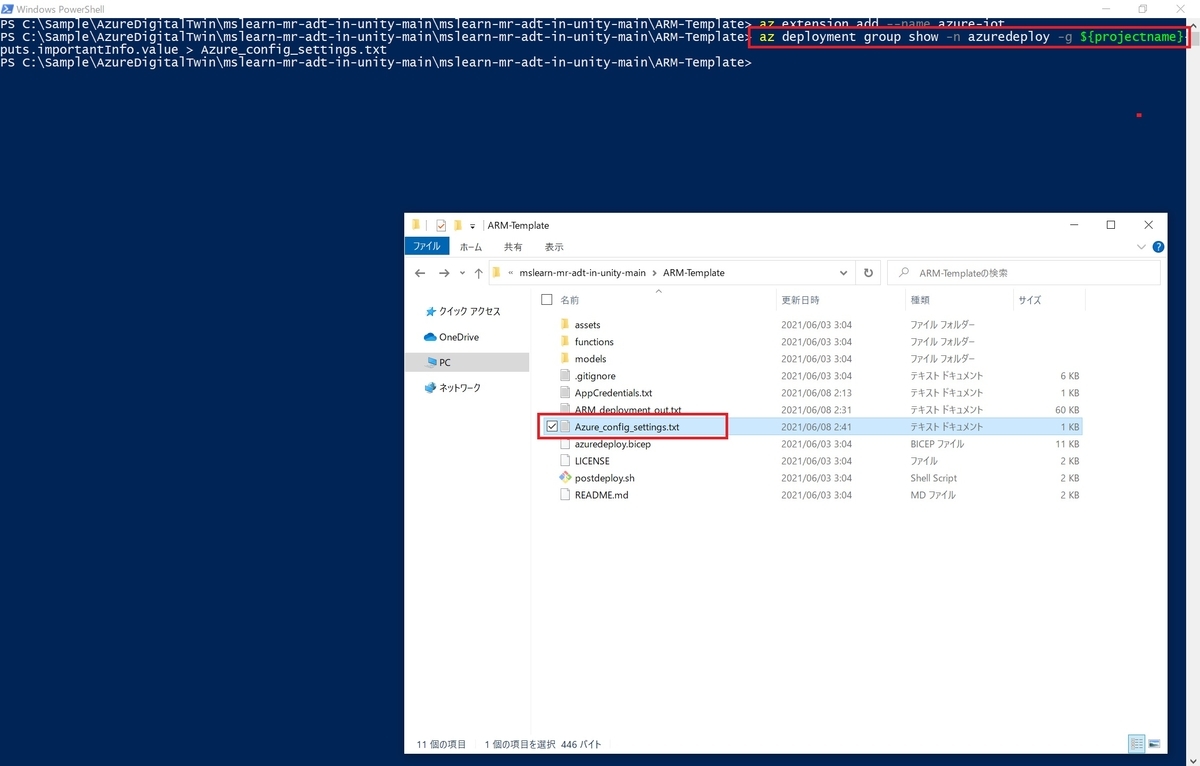Screen dimensions: 1200x766
Task: Select ネットワーク in the navigation pane
Action: tap(460, 388)
